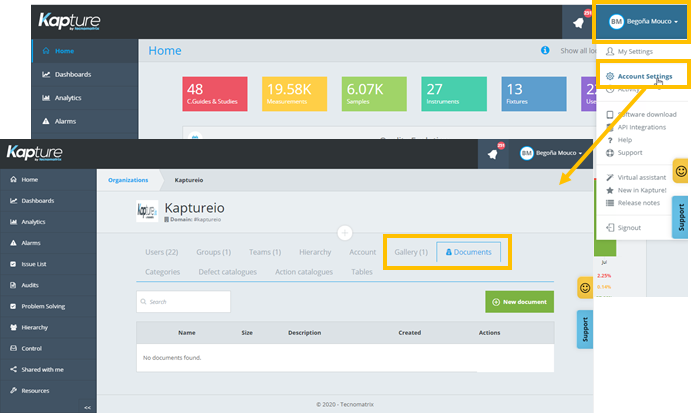This screenshot has width=691, height=413.
Task: Click Hierarchy people icon in sidebar
Action: [13, 327]
